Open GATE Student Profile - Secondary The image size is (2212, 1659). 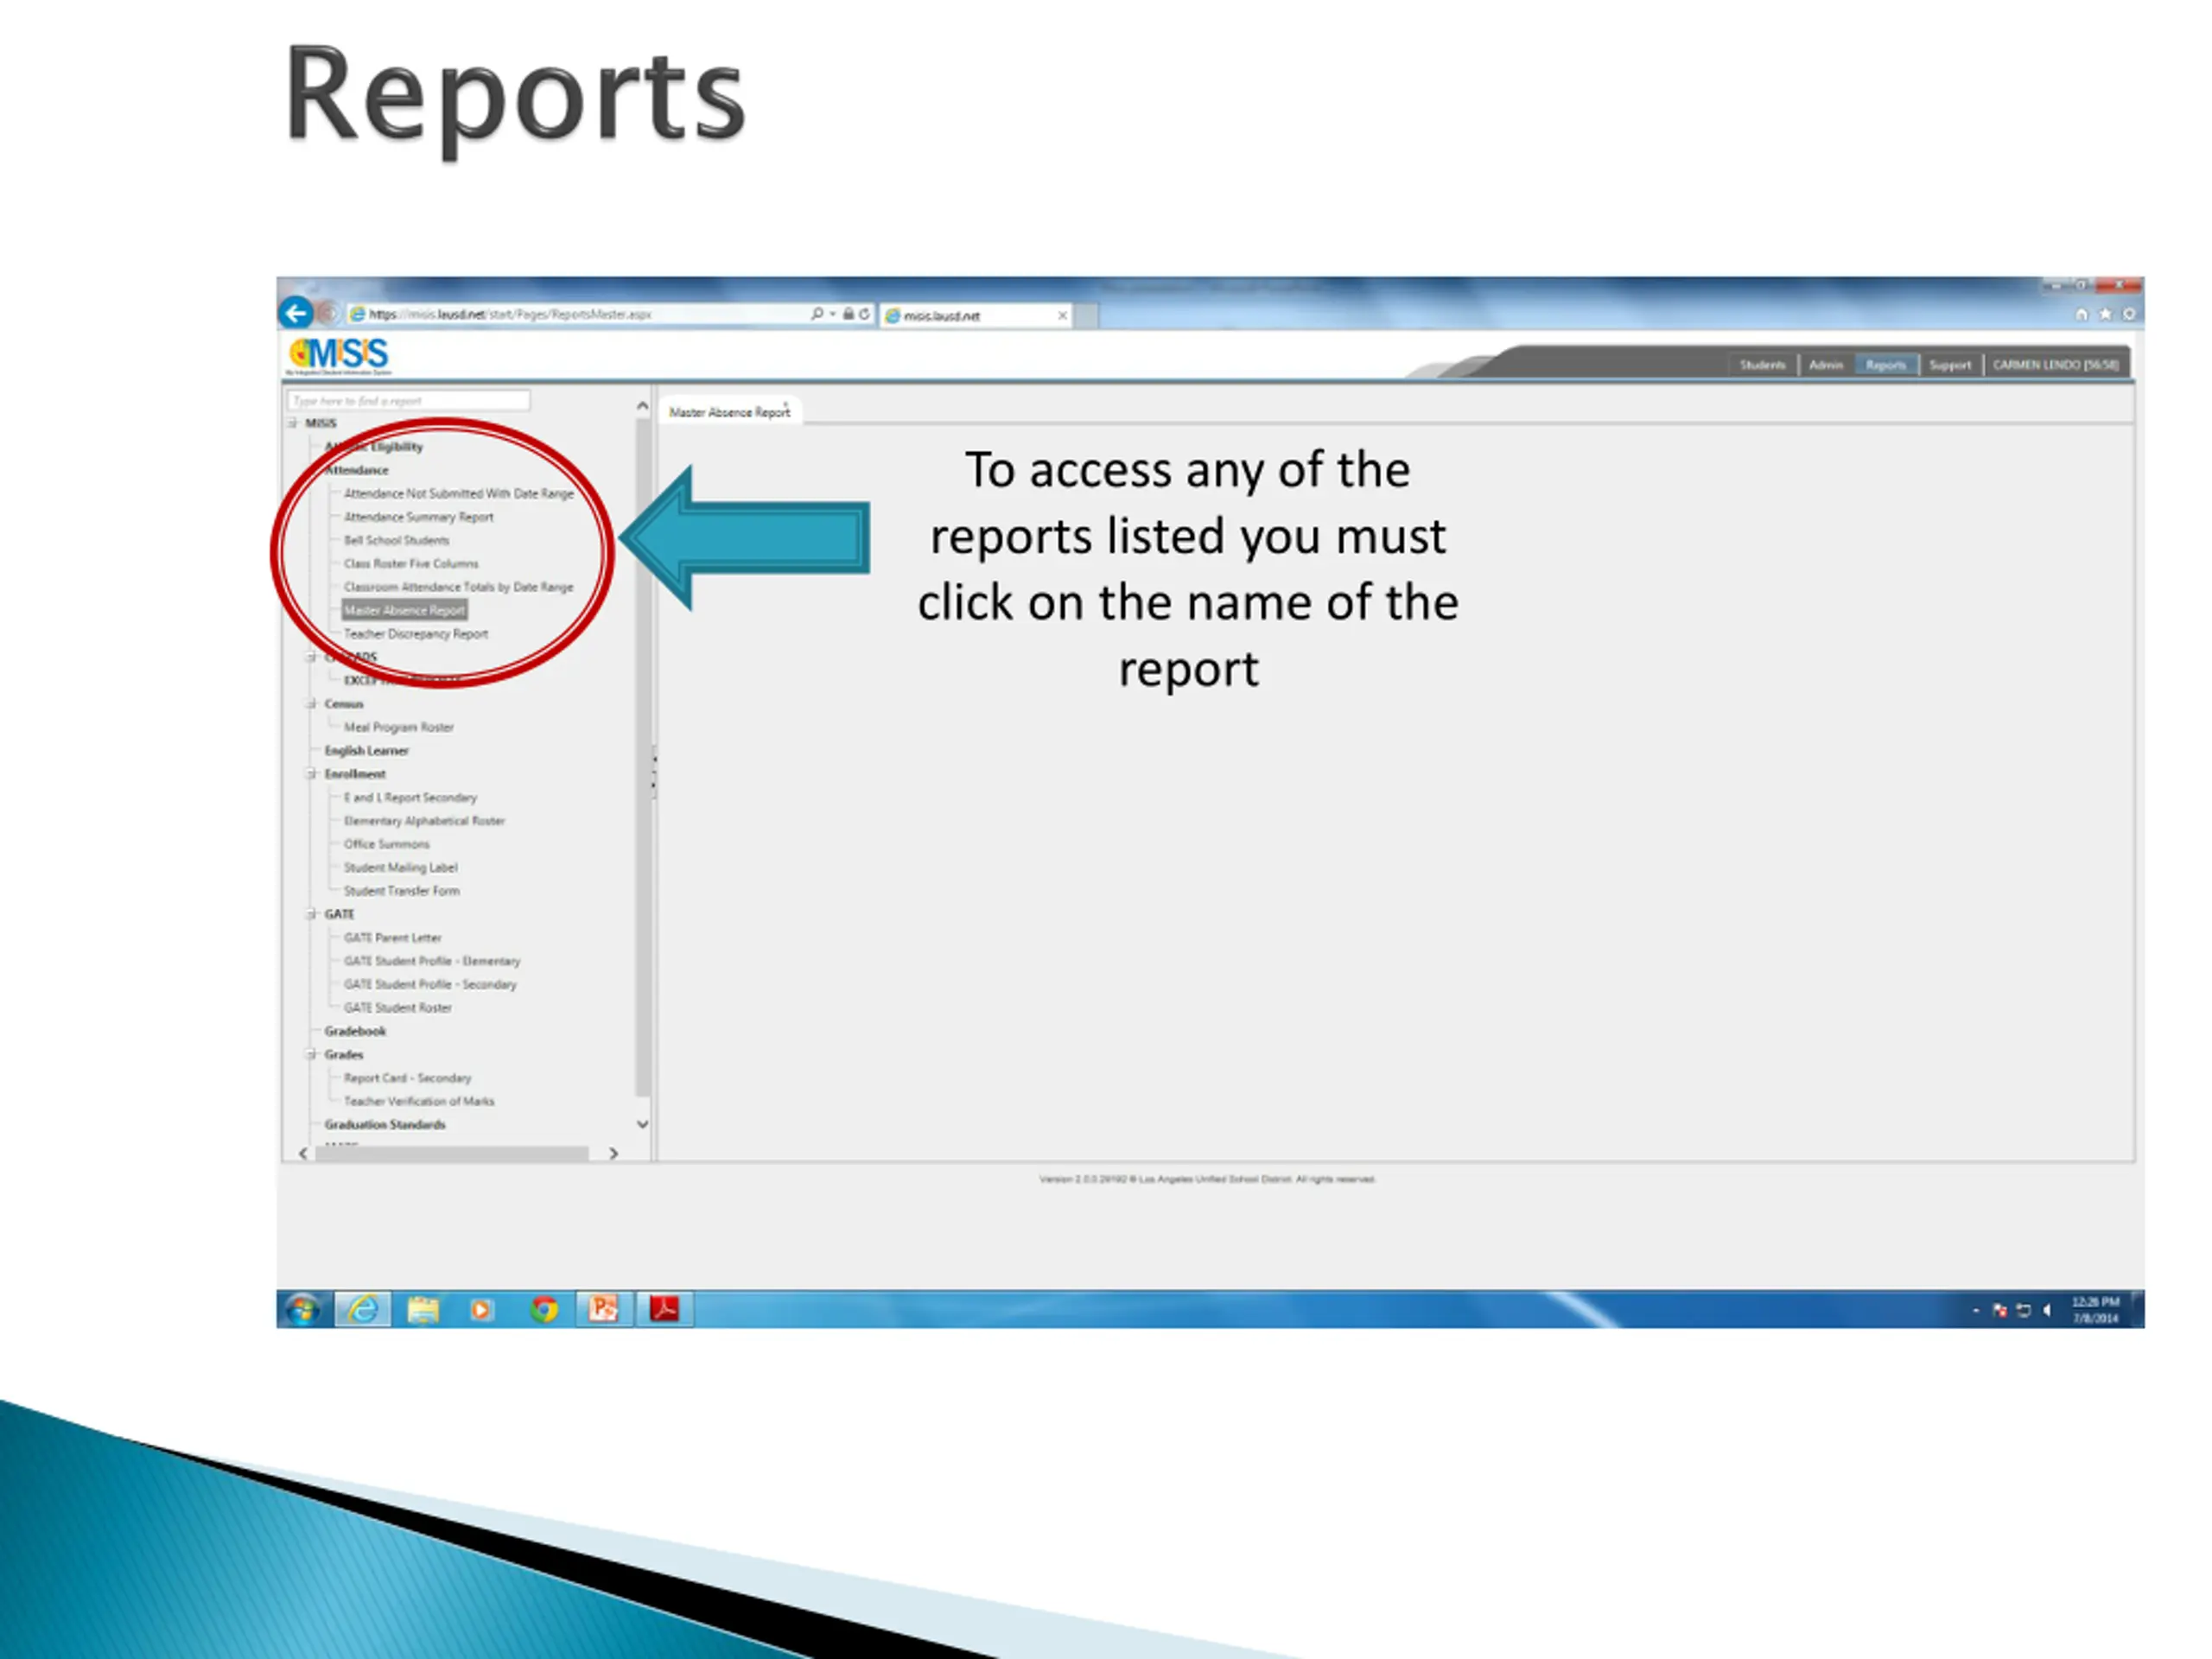coord(431,985)
